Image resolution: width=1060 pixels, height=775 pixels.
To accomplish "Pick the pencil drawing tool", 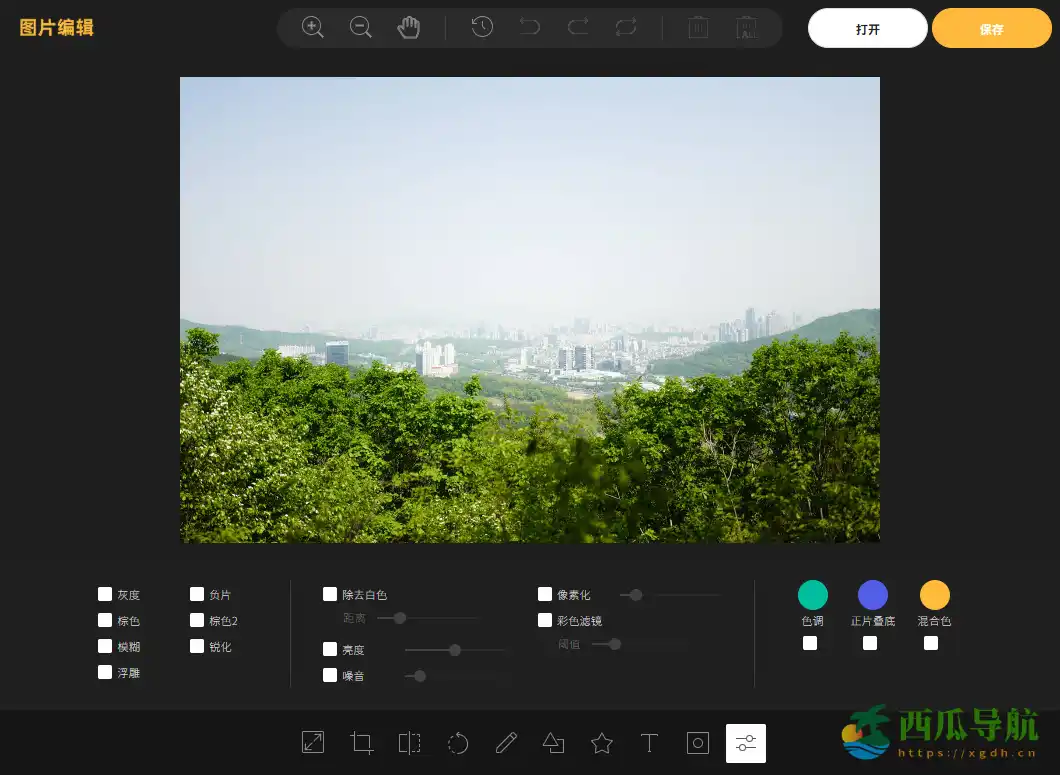I will pos(506,742).
